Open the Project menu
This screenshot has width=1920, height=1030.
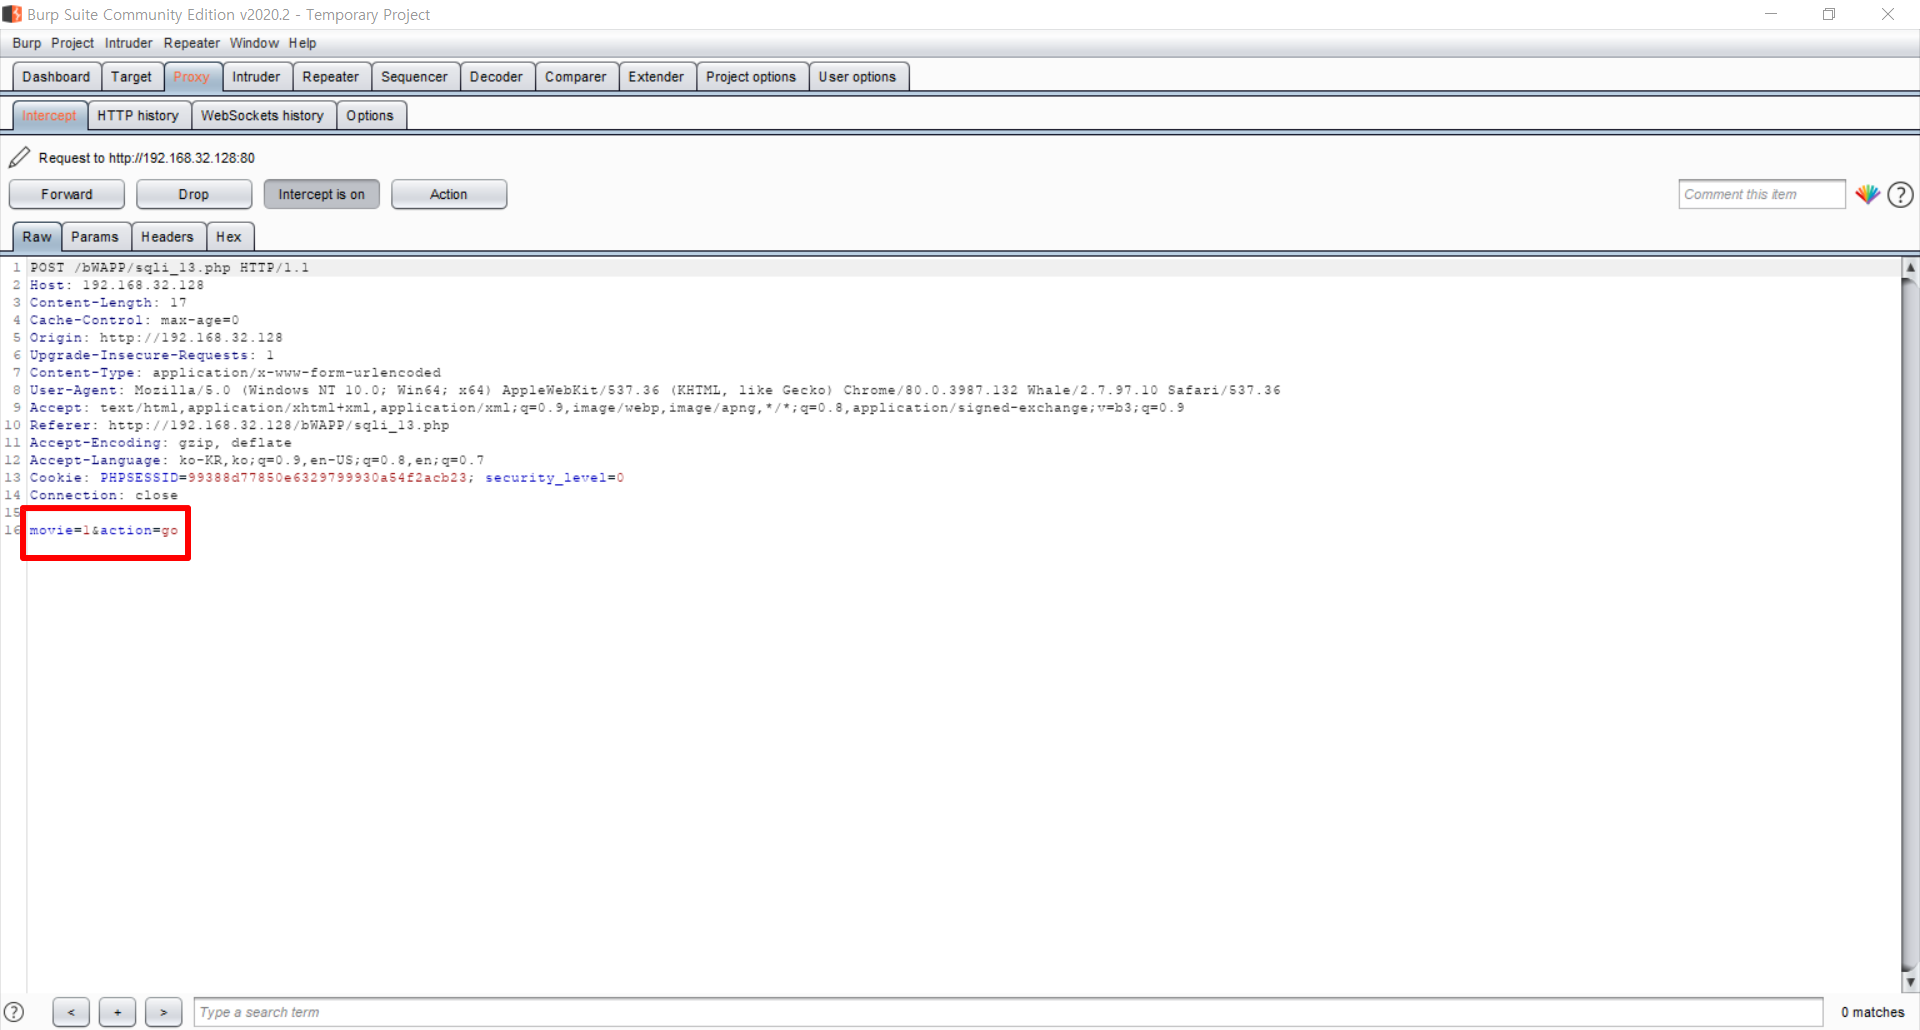(72, 43)
